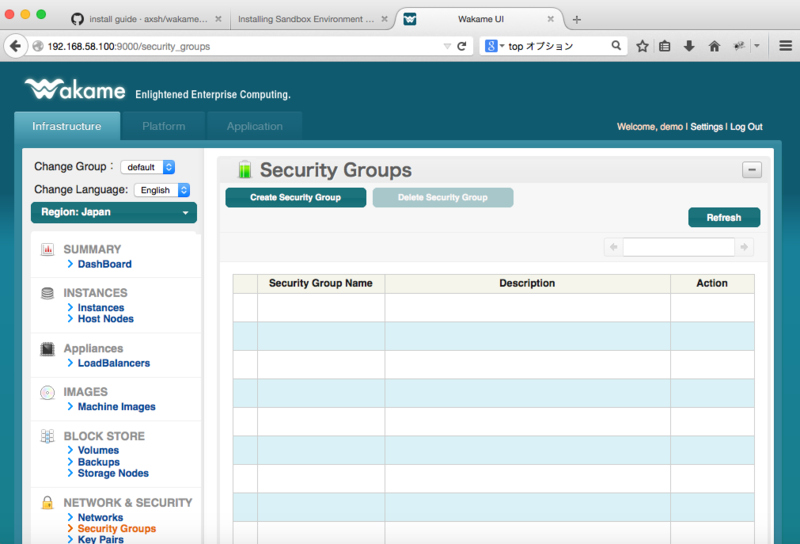Open the search engine selector arrow
This screenshot has height=544, width=800.
pos(502,46)
